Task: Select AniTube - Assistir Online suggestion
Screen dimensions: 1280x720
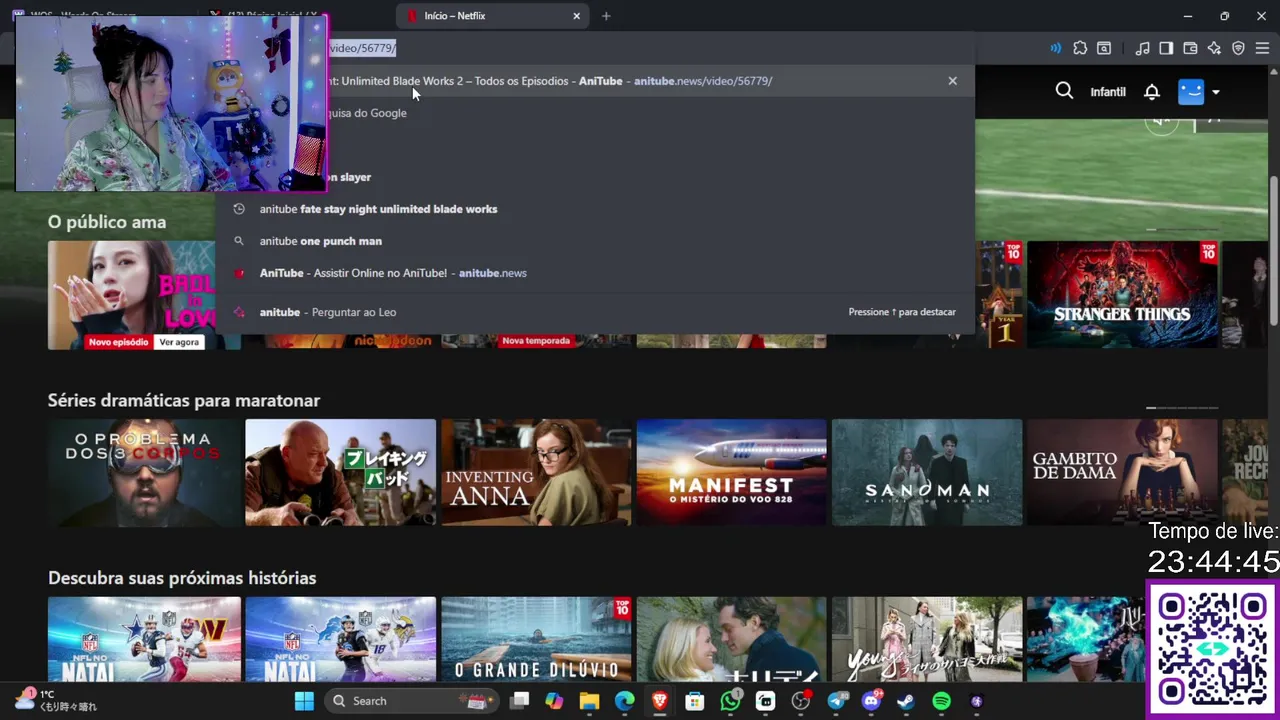Action: 595,273
